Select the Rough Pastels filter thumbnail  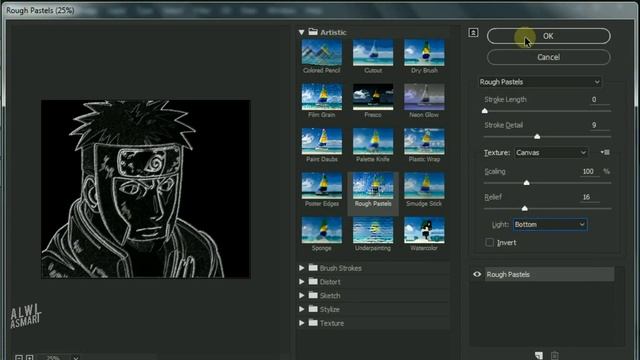373,186
